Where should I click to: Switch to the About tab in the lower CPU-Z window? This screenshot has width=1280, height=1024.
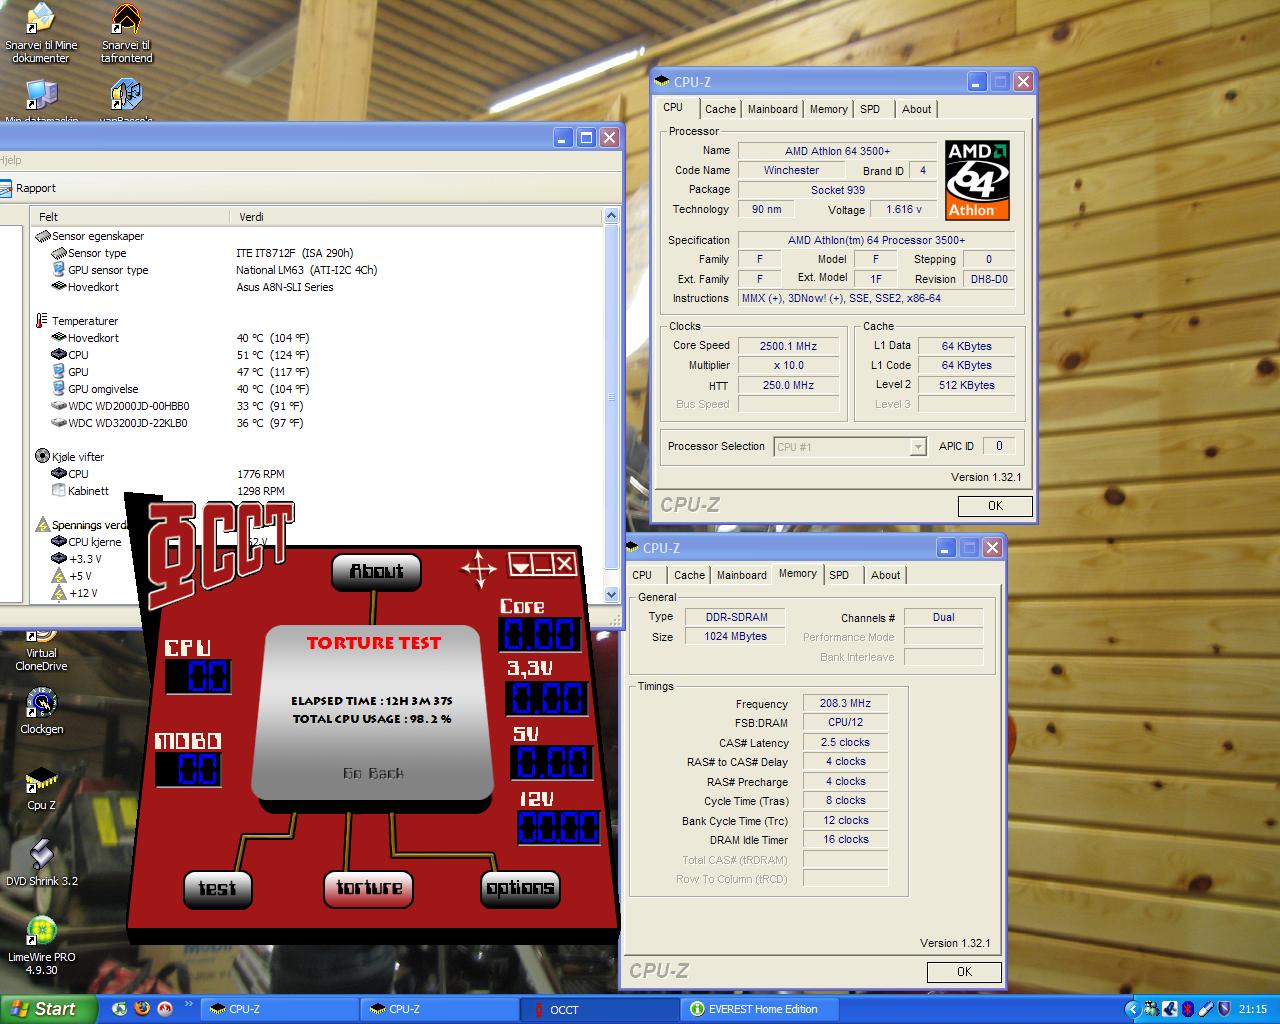(885, 575)
